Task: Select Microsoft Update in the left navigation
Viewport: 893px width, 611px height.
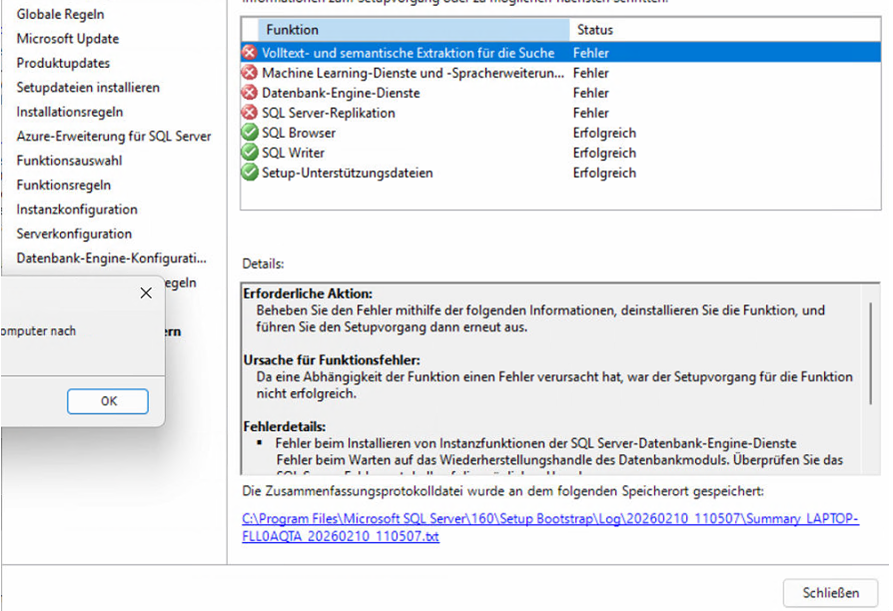Action: [x=68, y=39]
